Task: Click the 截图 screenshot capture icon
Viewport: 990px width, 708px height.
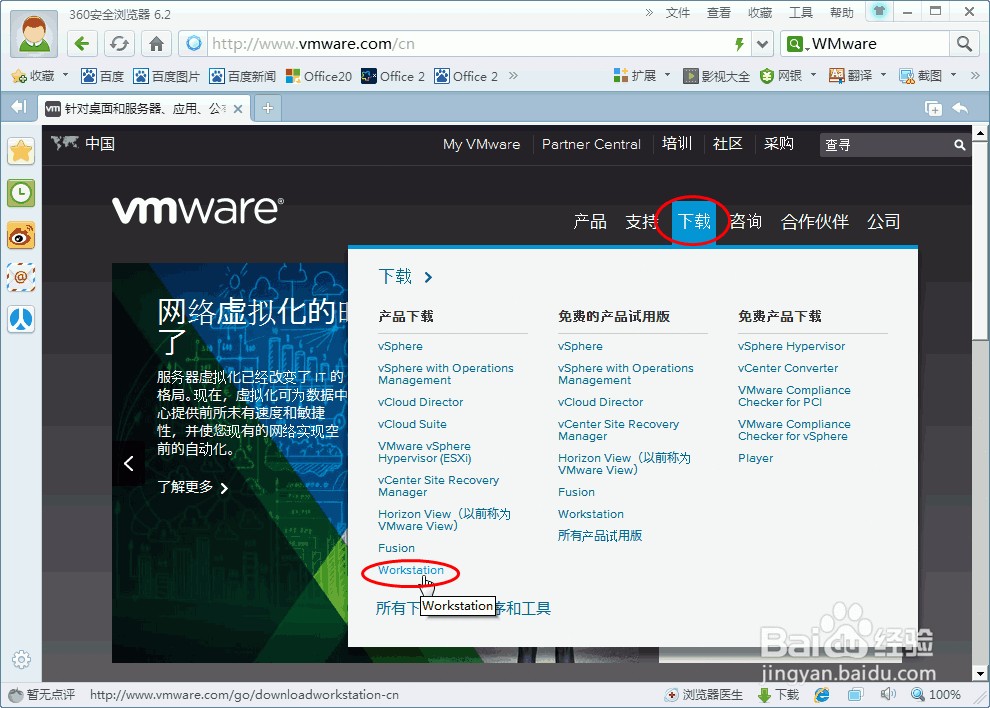Action: pos(919,75)
